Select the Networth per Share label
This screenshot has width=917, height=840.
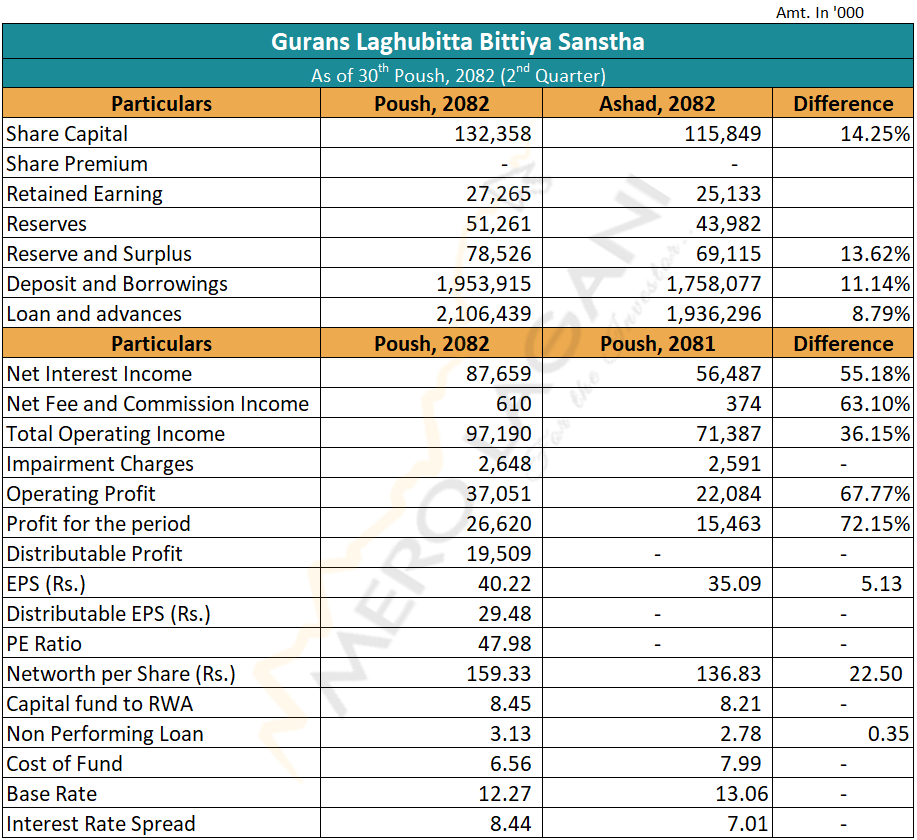pyautogui.click(x=120, y=674)
